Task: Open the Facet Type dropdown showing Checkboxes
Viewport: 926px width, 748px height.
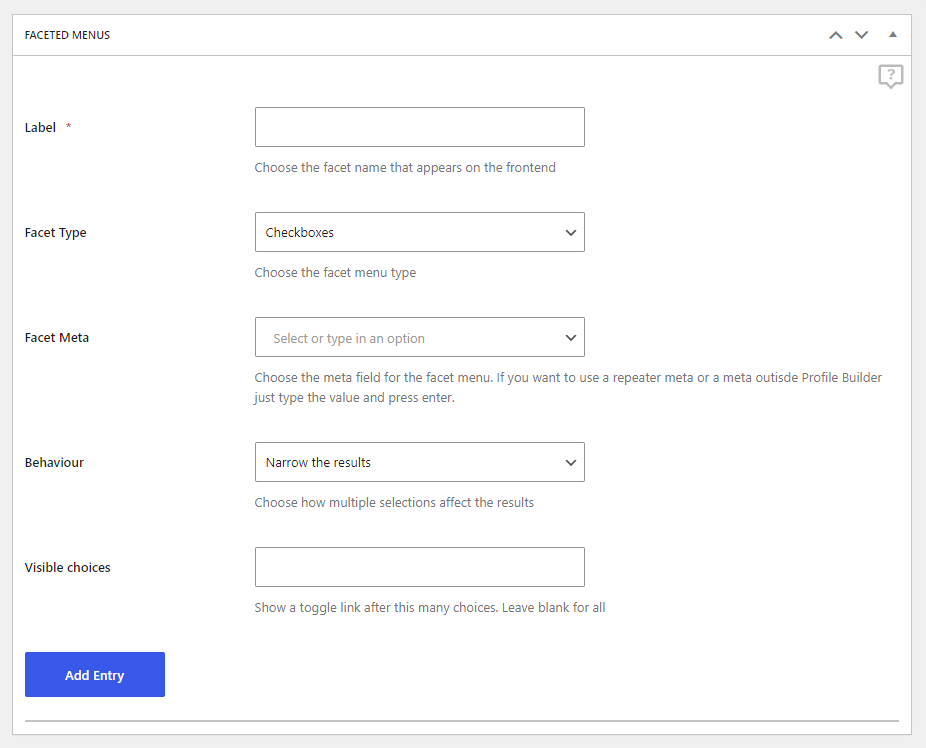Action: pos(420,232)
